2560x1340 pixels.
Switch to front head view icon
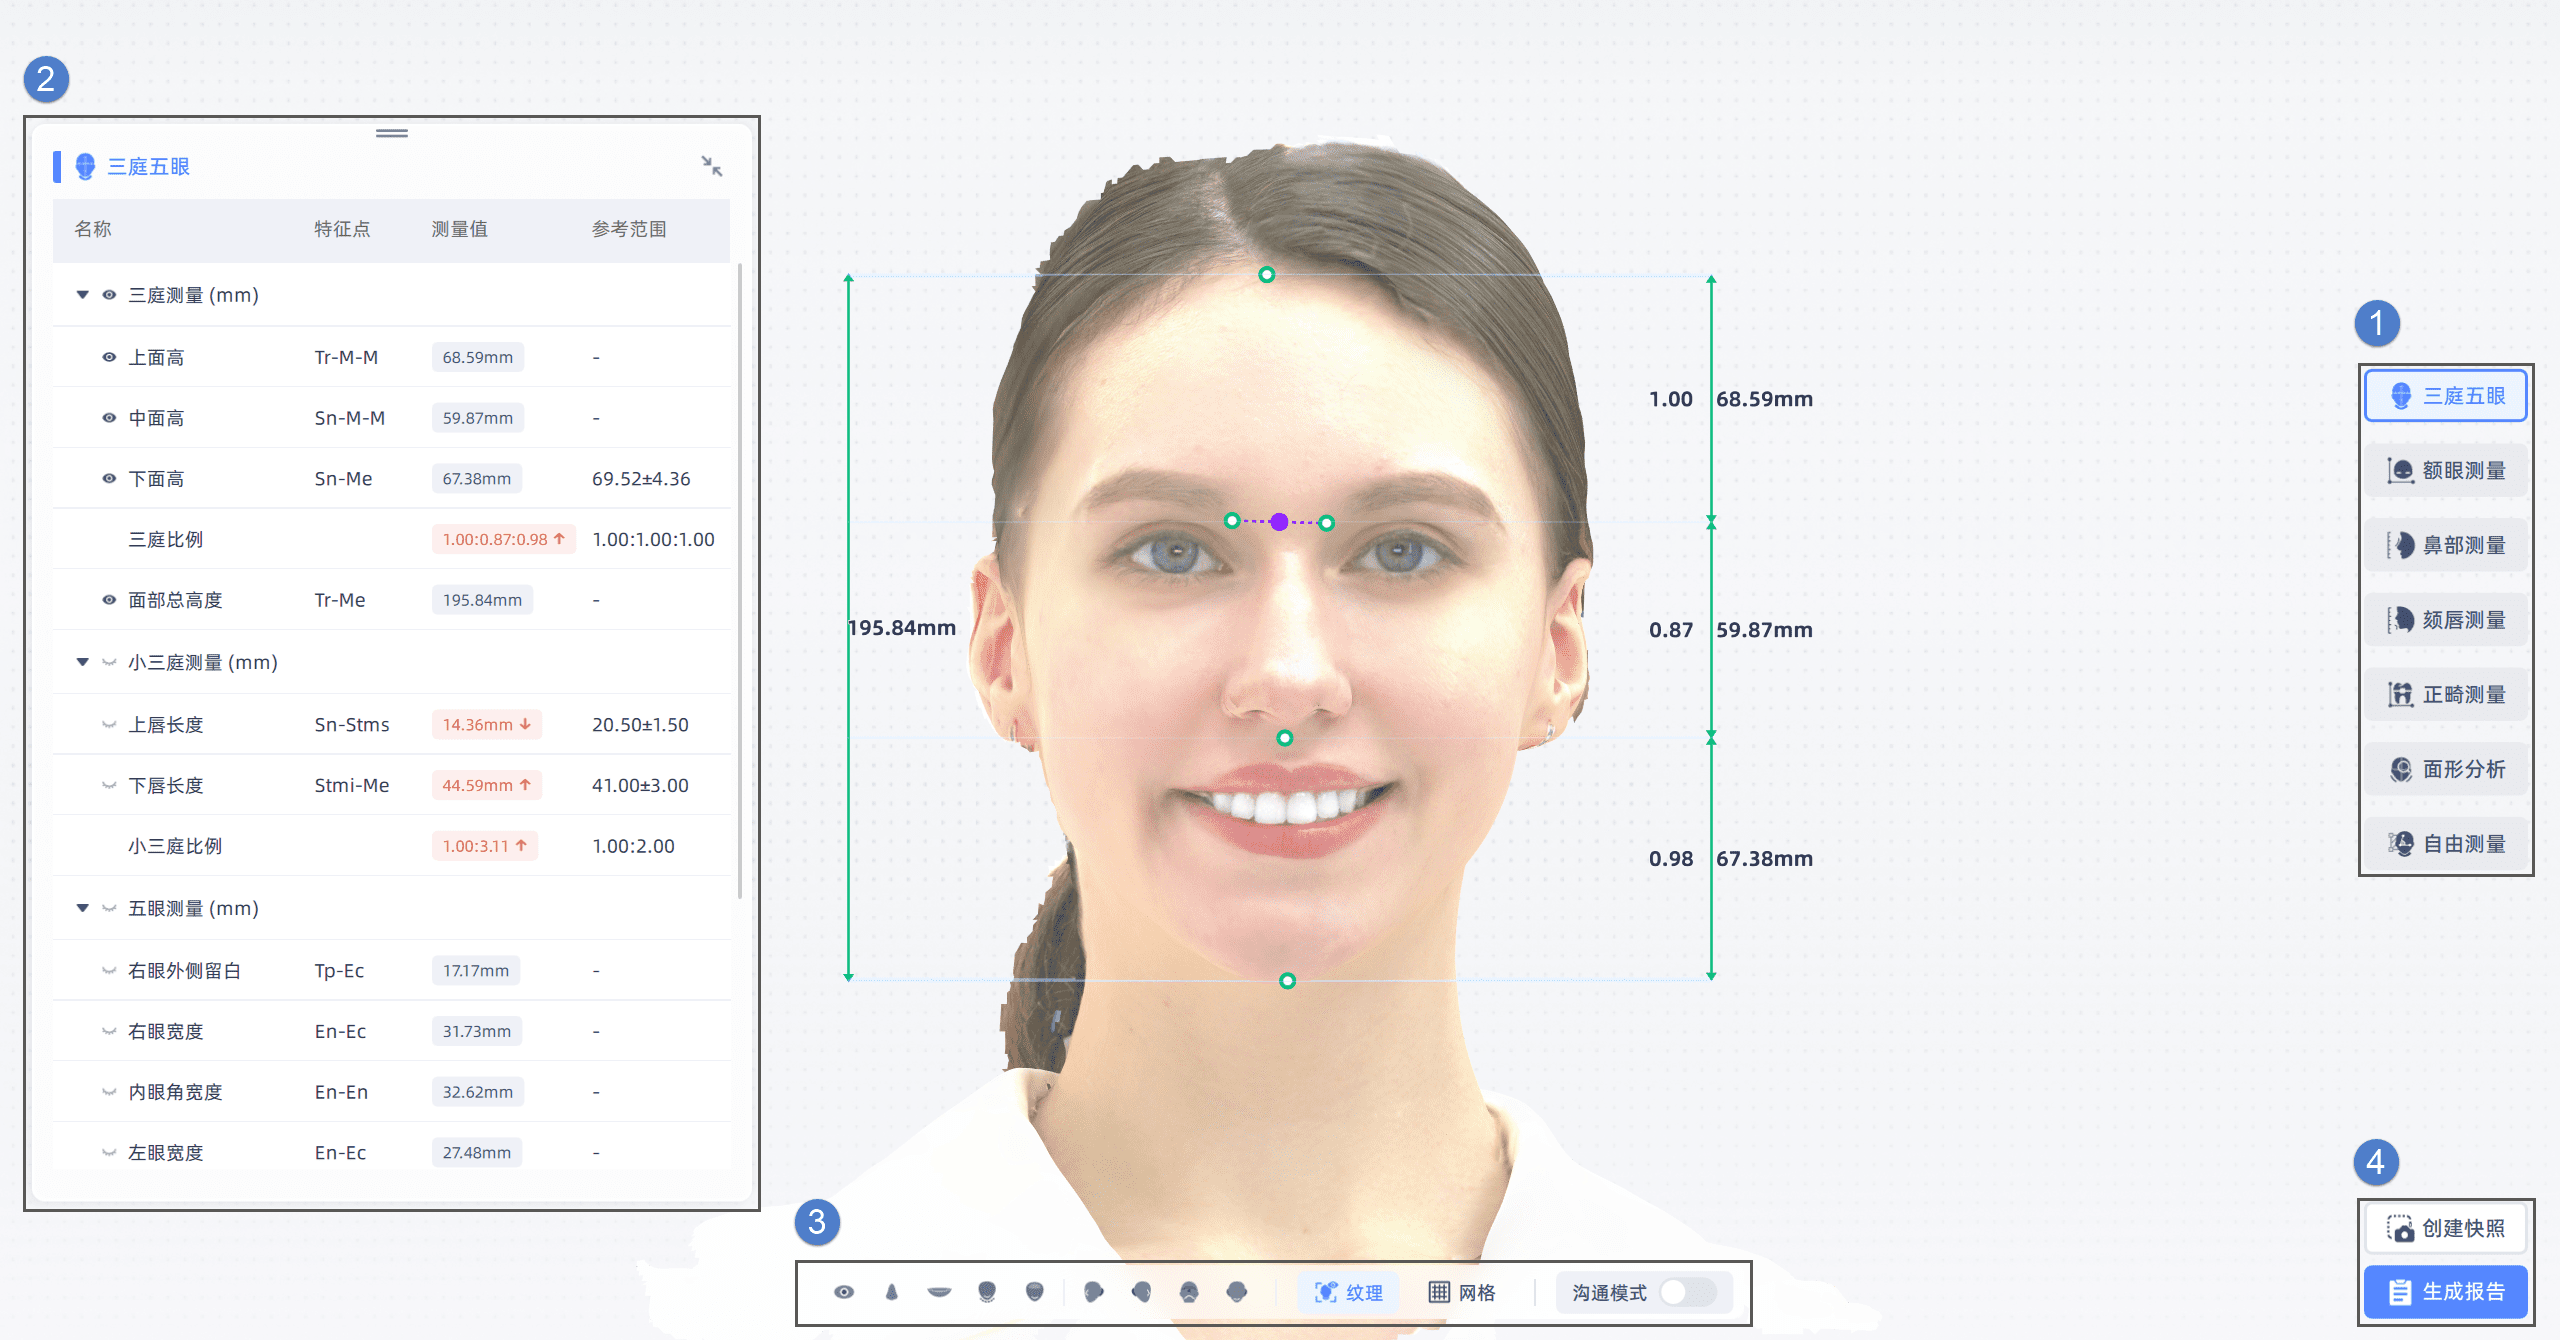click(x=1237, y=1292)
